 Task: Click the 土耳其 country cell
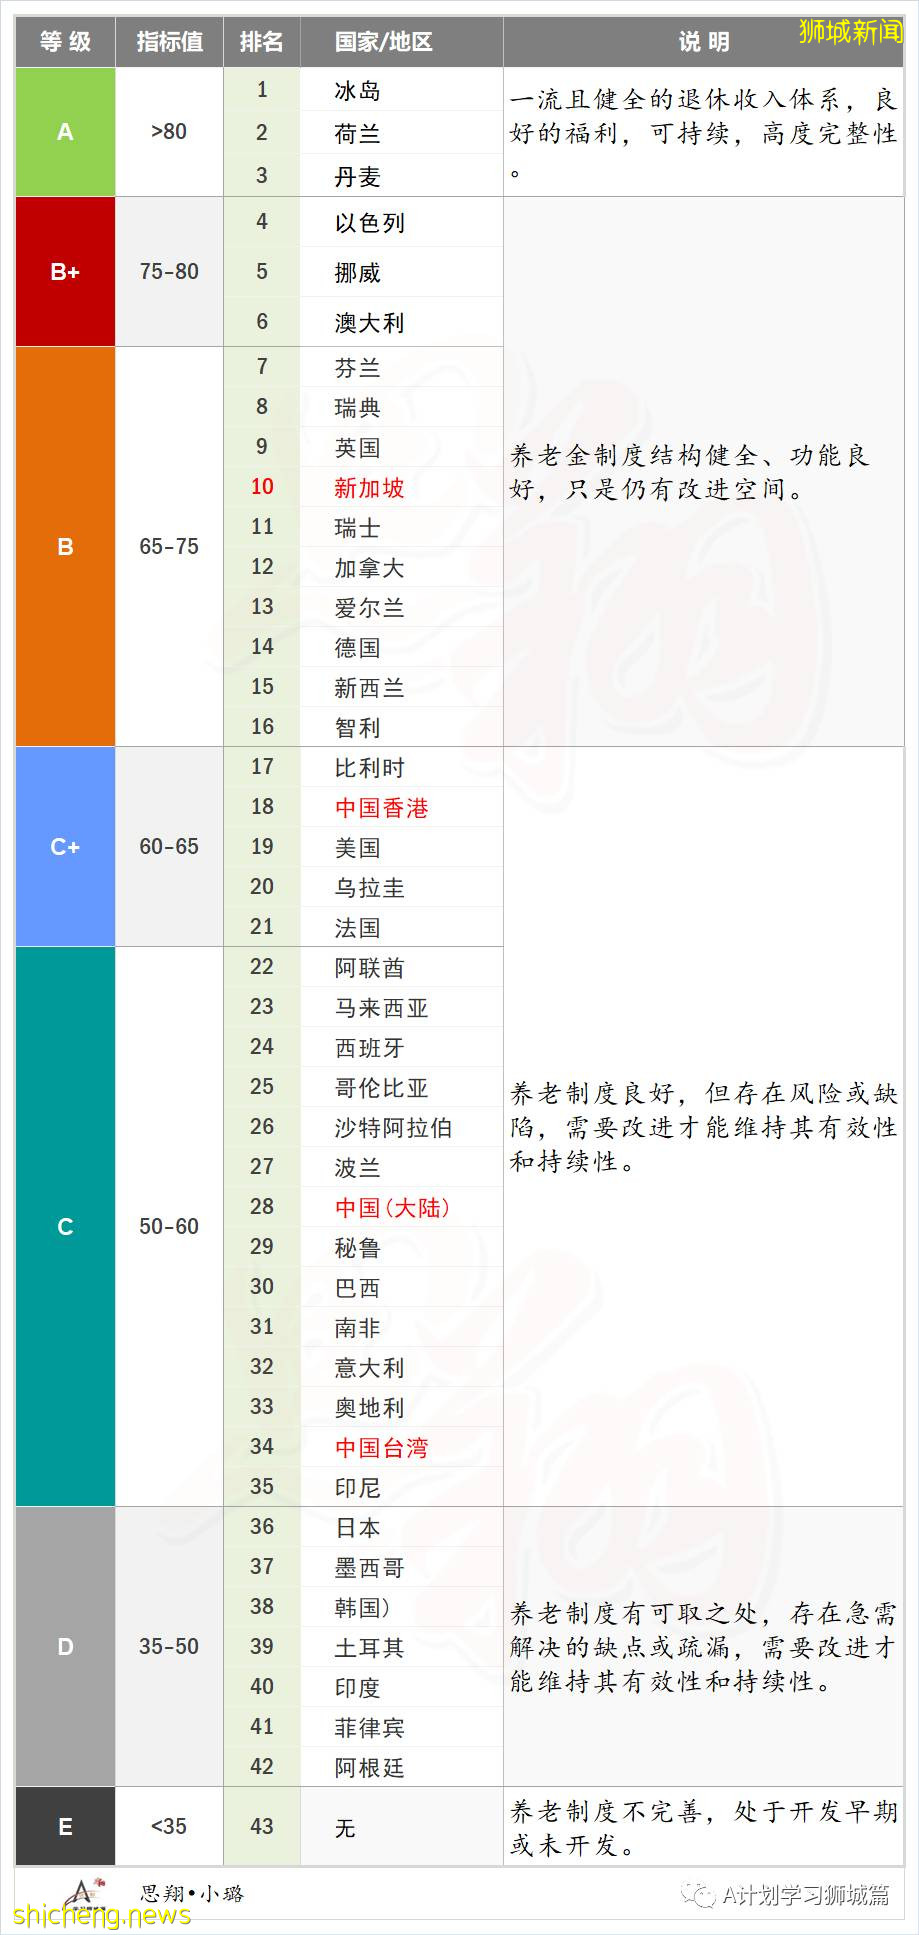tap(401, 1647)
